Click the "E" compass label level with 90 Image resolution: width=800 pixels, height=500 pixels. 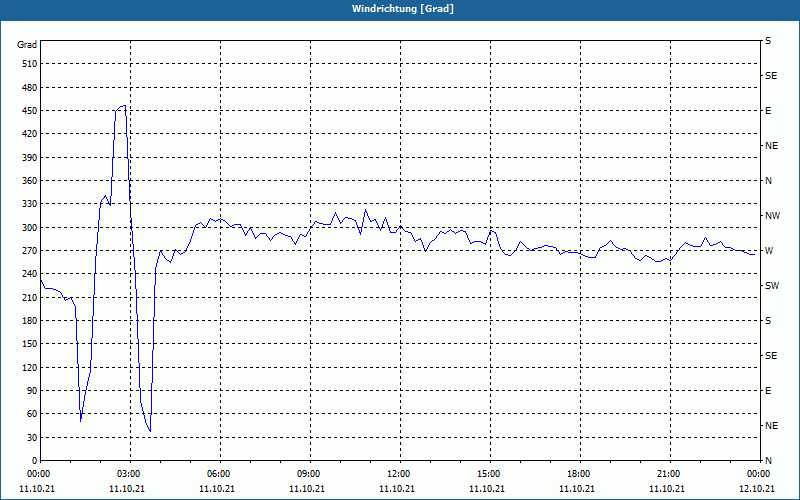tap(768, 391)
